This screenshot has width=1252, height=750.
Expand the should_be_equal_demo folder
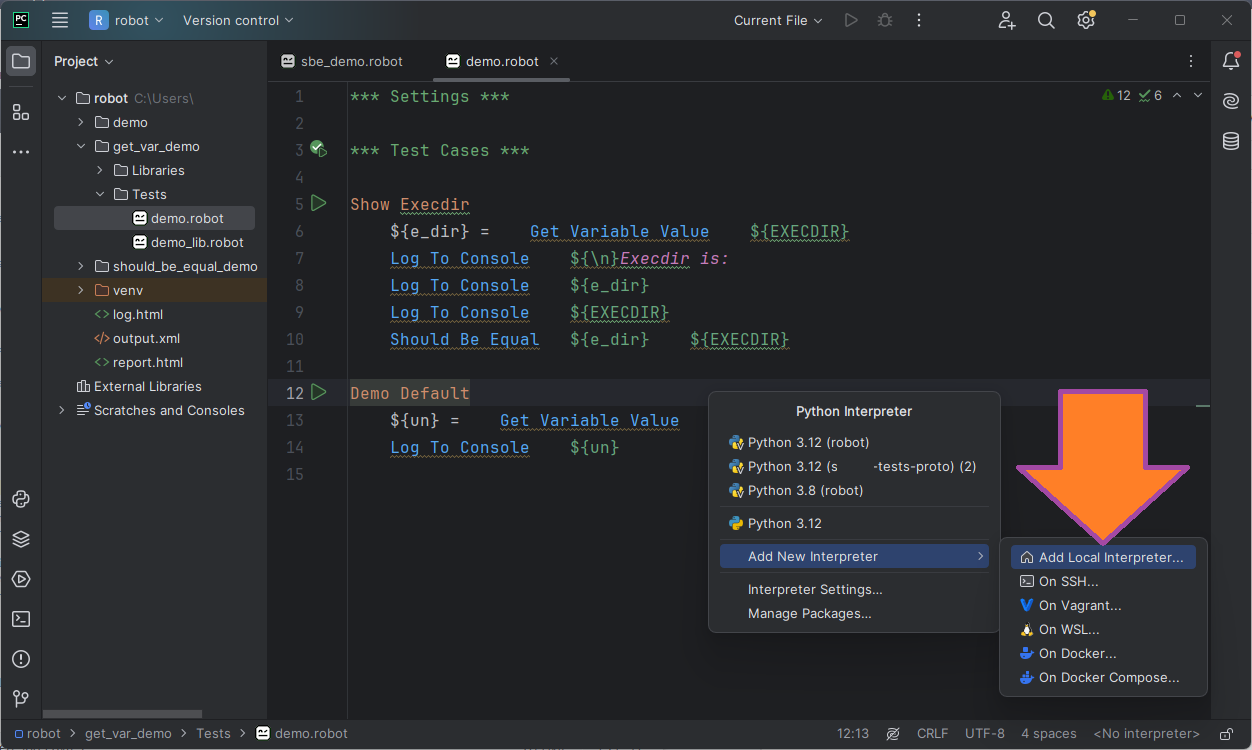point(81,266)
